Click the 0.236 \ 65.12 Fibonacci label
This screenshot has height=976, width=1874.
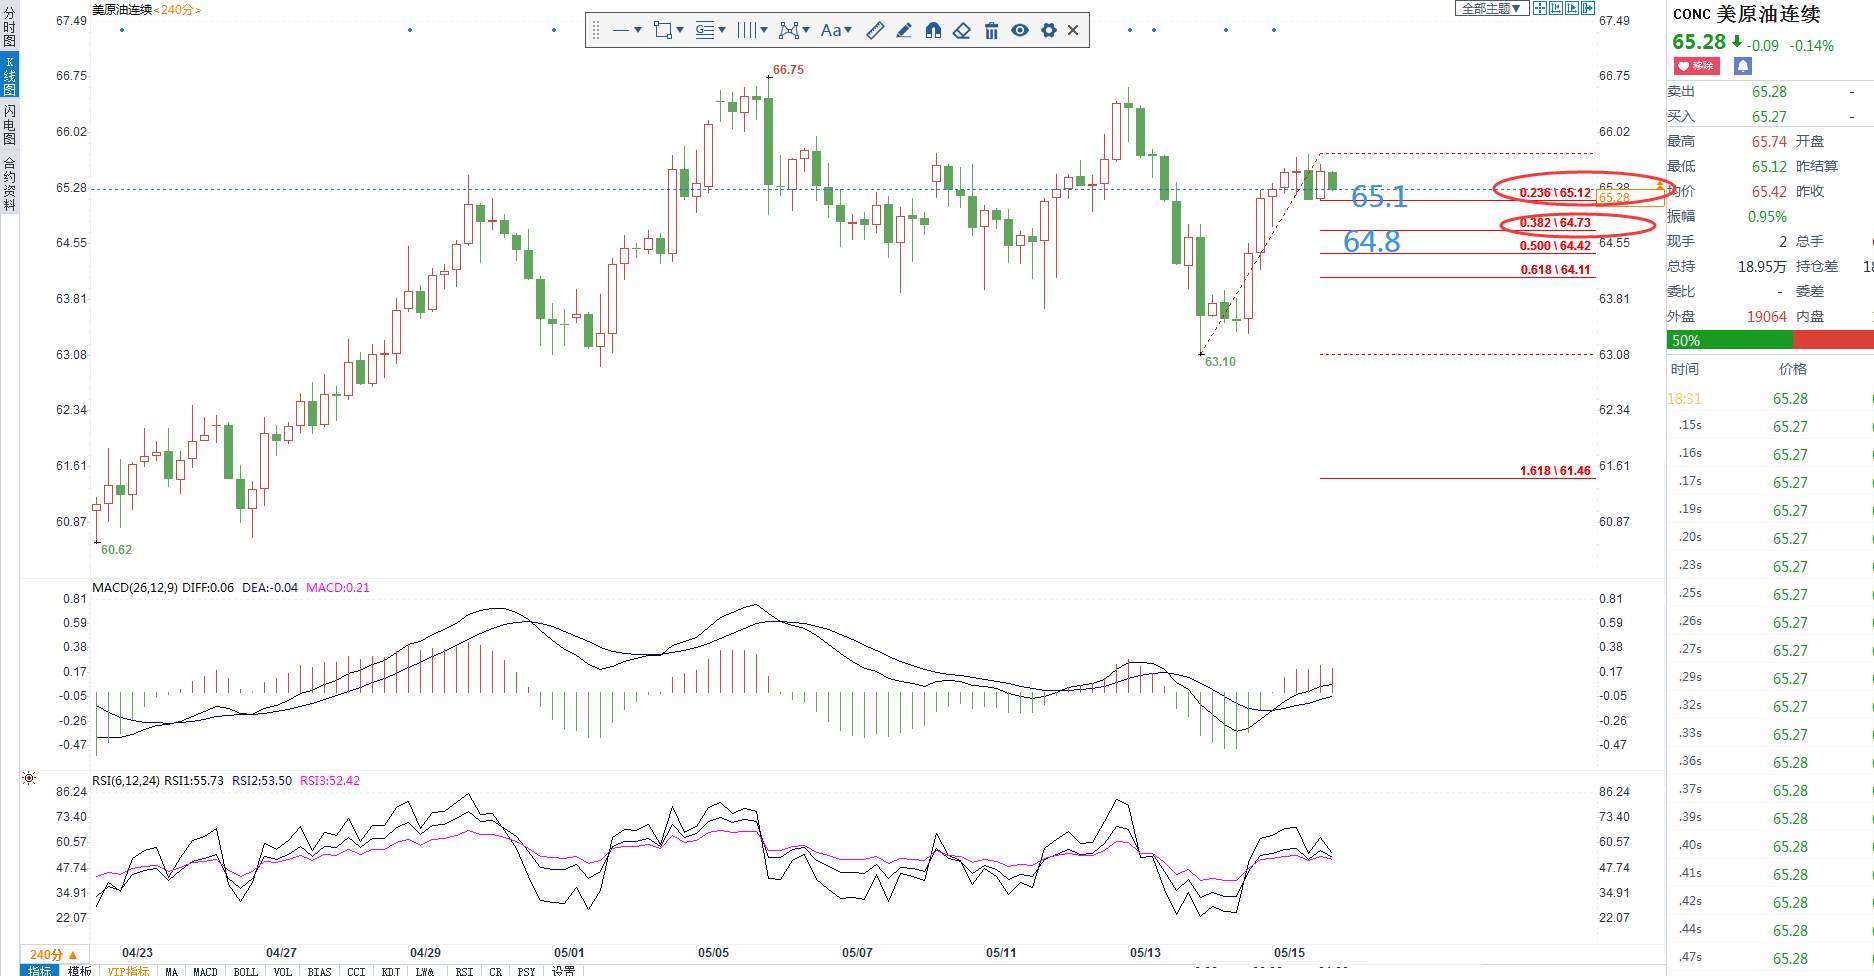click(x=1555, y=193)
